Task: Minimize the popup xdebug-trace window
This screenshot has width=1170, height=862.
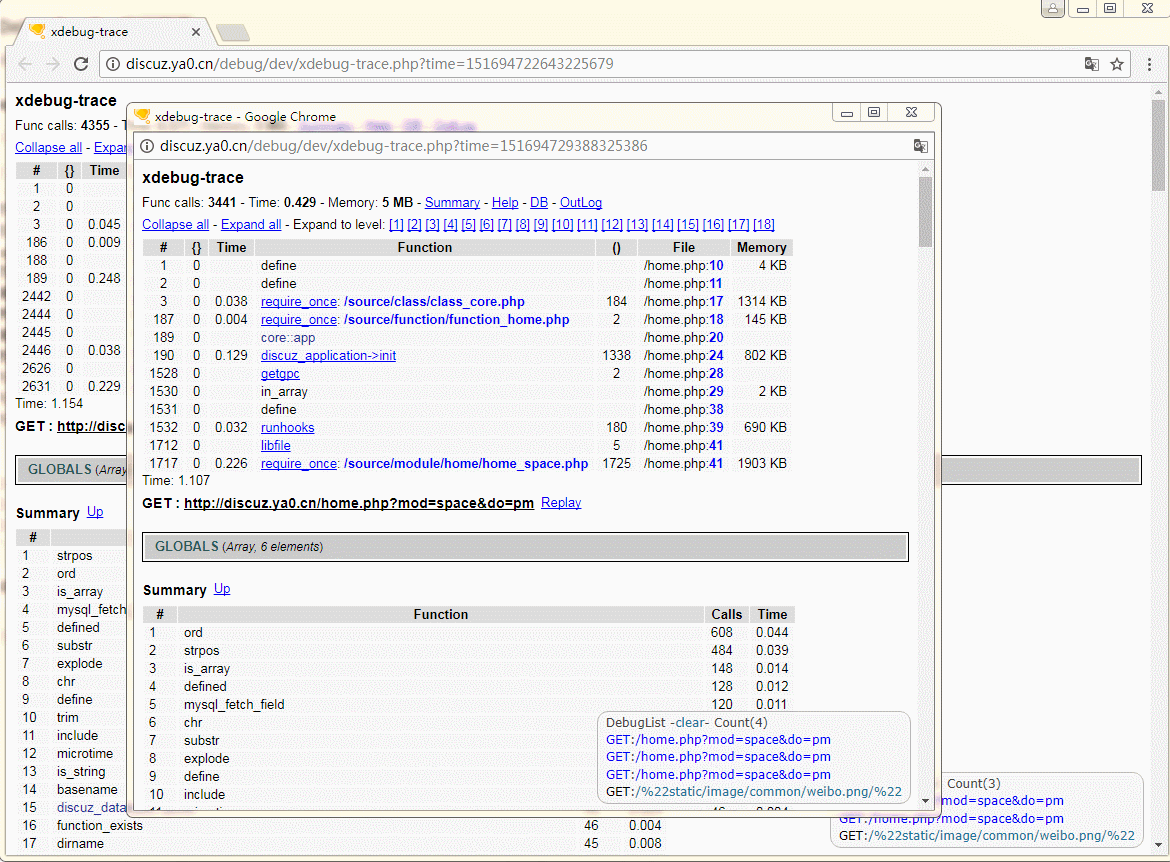Action: (847, 113)
